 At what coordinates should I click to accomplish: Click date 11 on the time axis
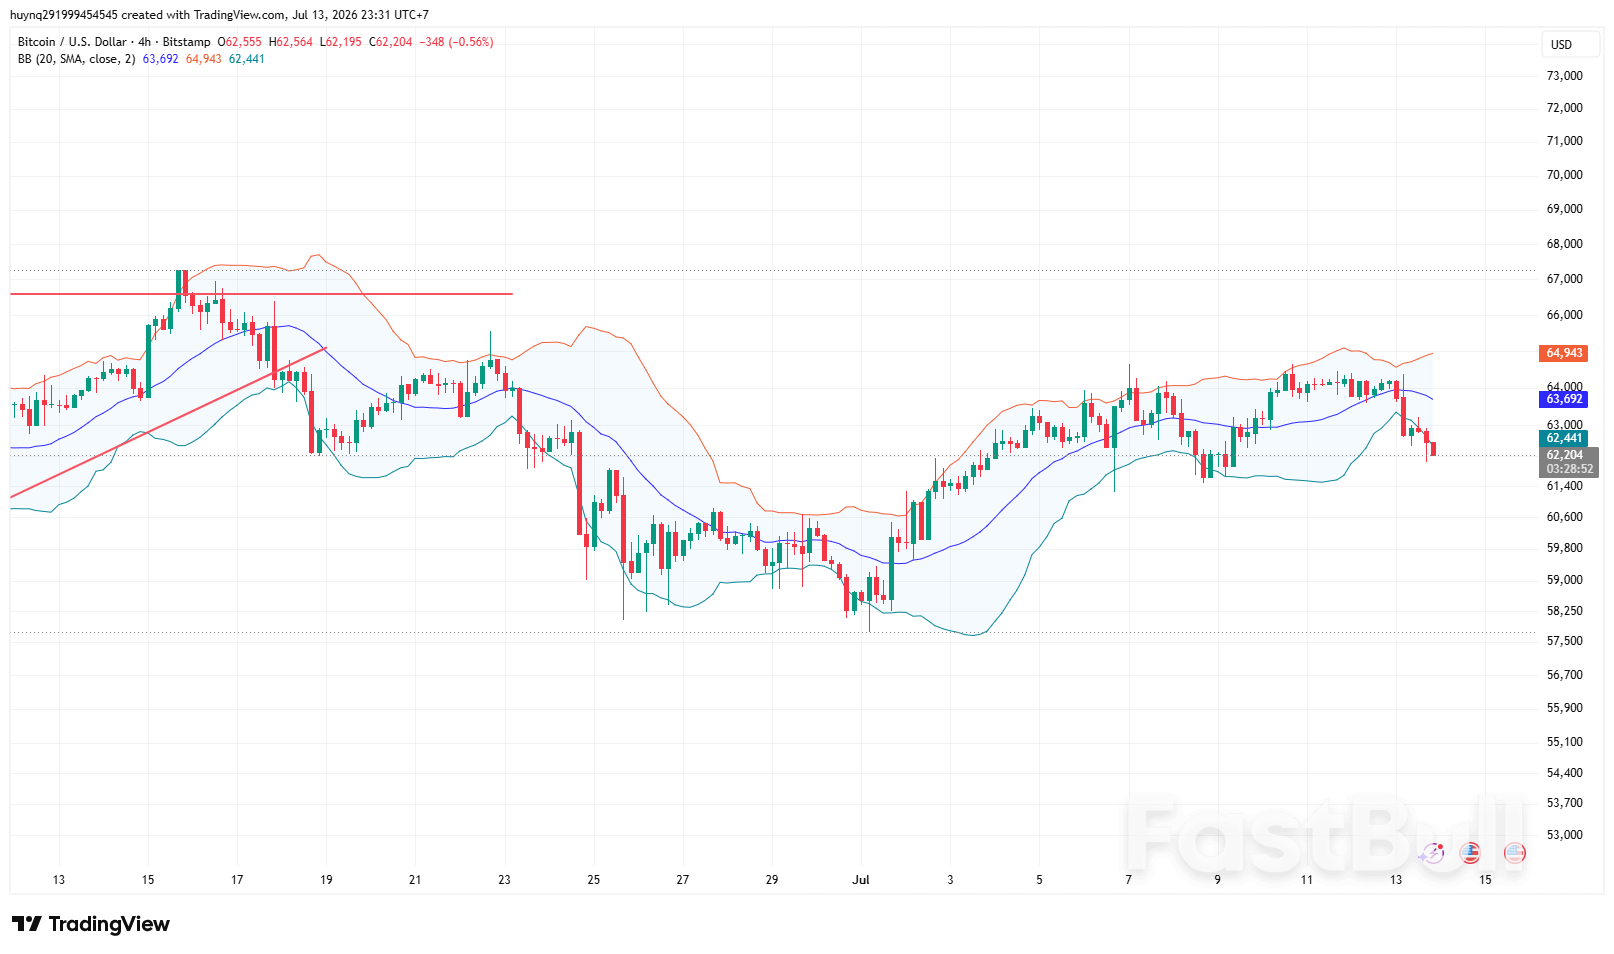(x=1307, y=880)
